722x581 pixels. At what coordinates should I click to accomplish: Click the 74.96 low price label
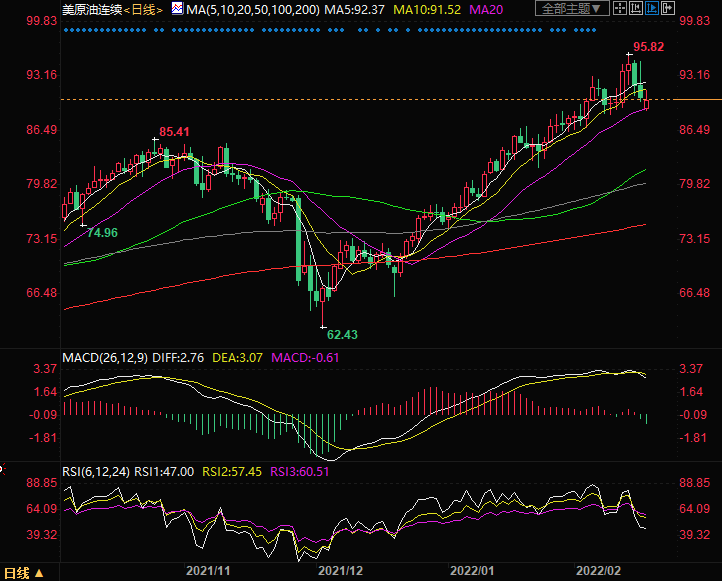102,232
